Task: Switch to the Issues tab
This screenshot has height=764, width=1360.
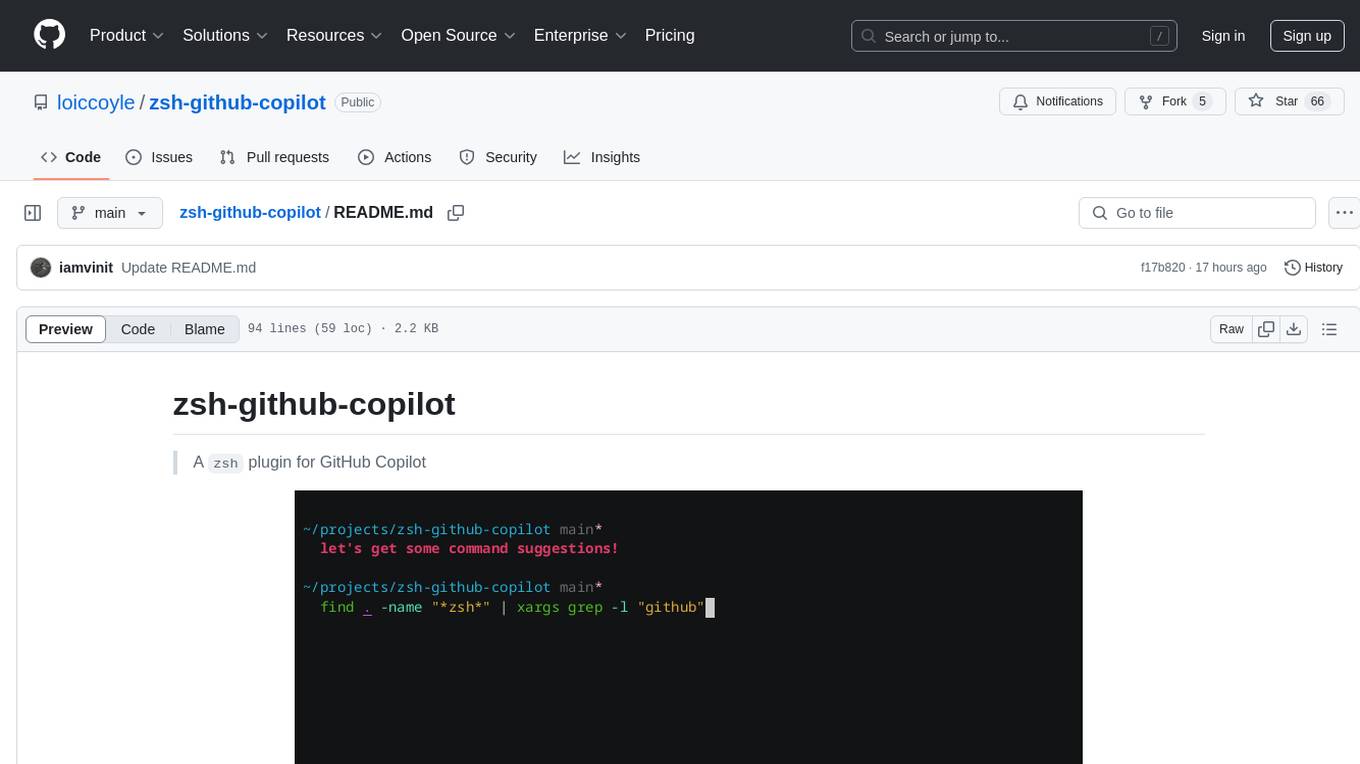Action: click(159, 157)
